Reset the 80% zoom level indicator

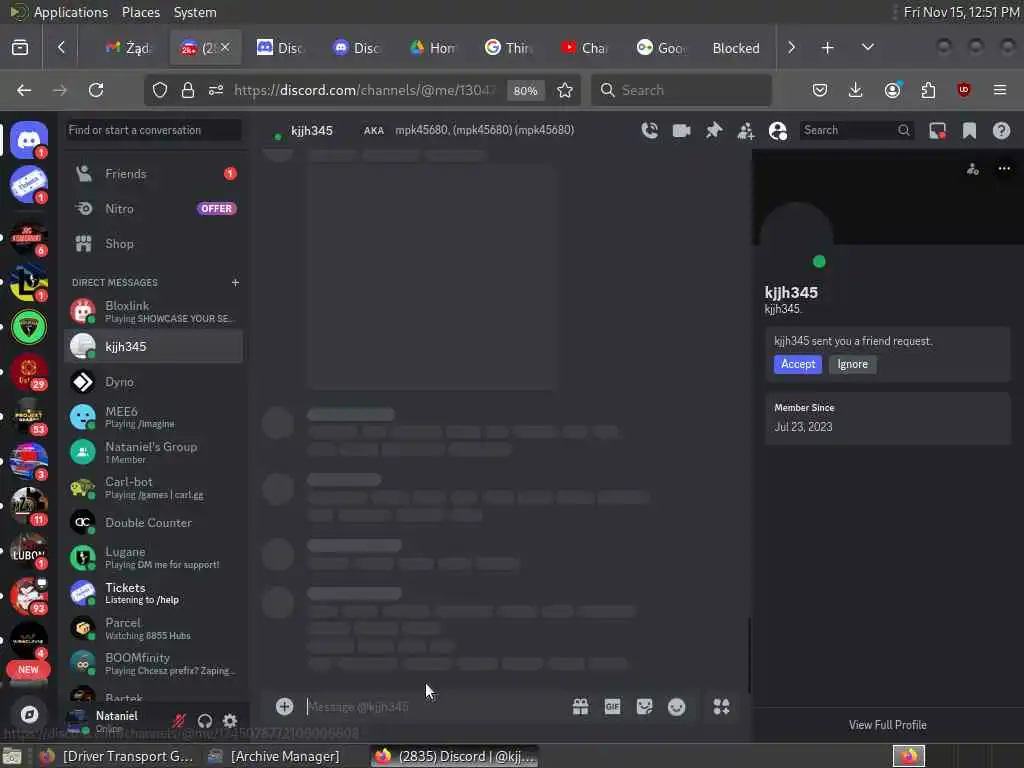pyautogui.click(x=526, y=91)
